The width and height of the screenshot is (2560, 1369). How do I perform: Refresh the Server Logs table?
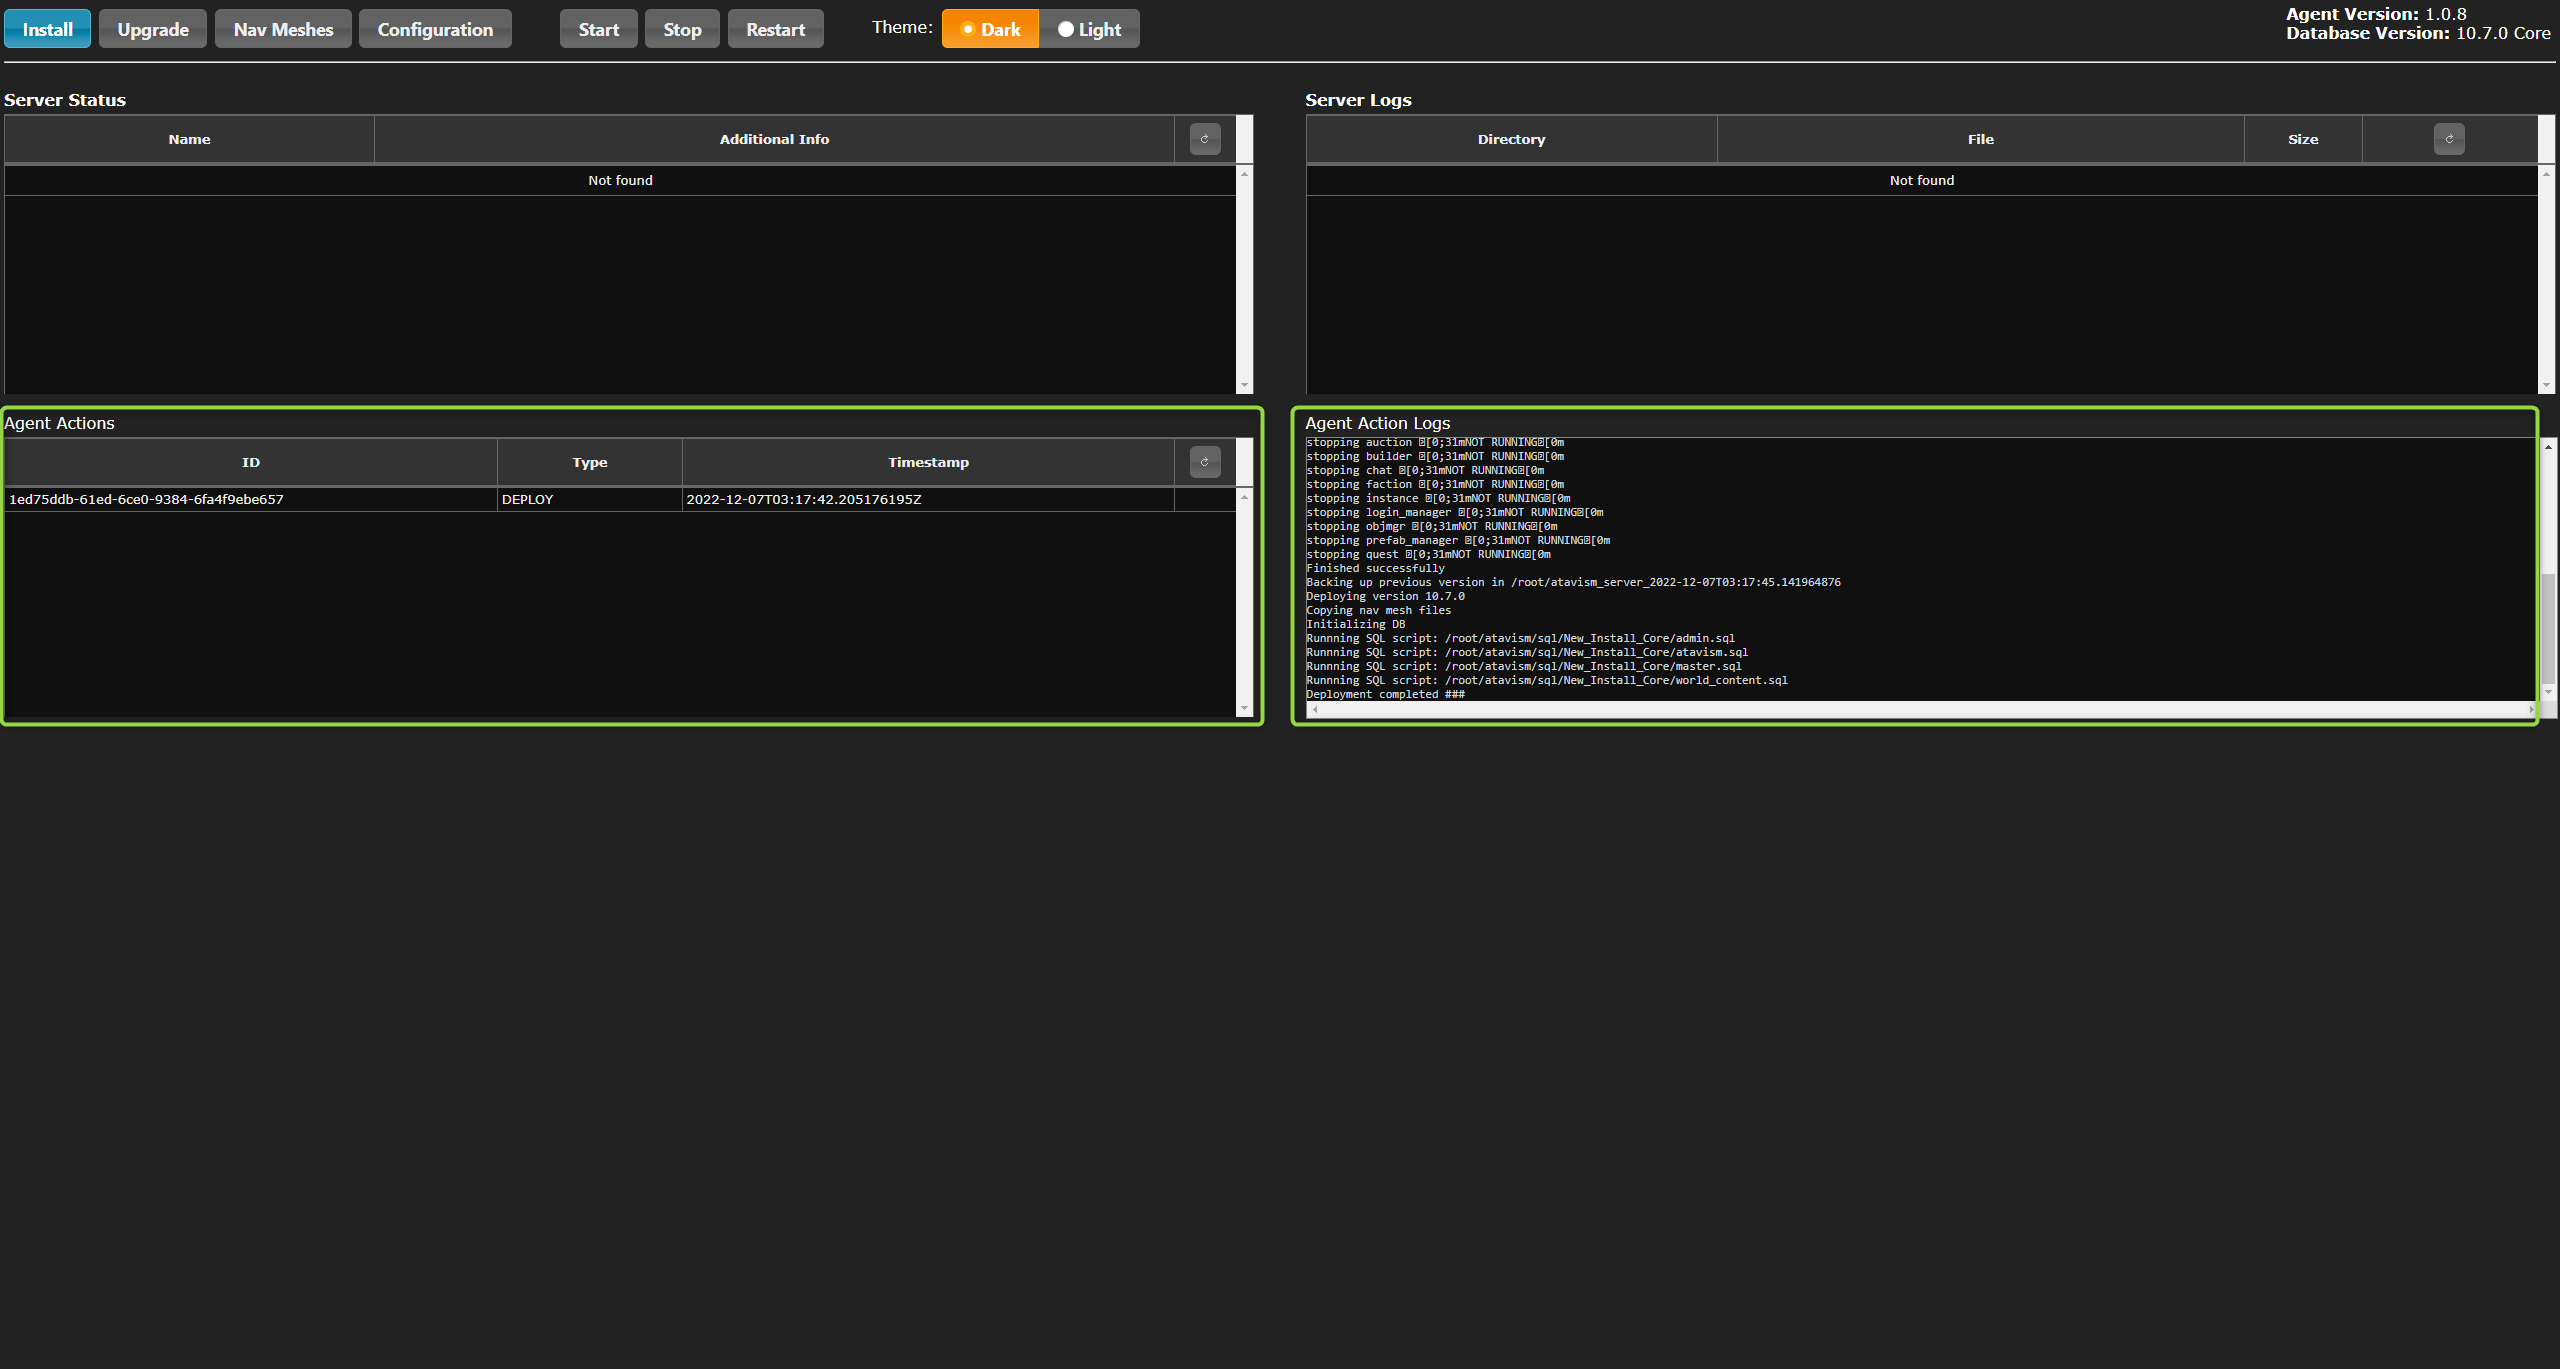[2449, 139]
